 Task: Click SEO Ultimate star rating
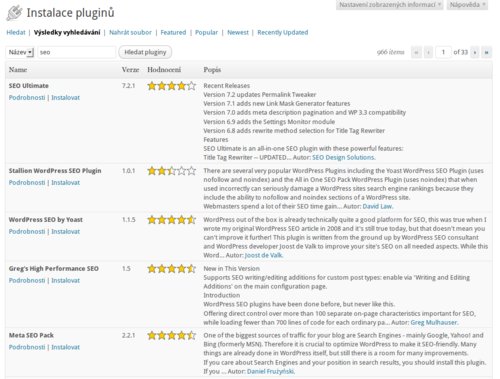171,86
